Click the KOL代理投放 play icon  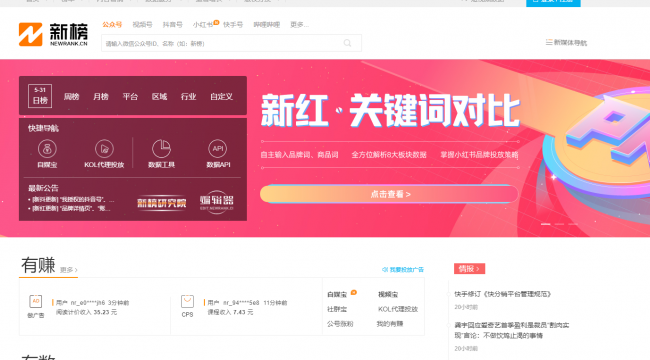click(x=104, y=148)
